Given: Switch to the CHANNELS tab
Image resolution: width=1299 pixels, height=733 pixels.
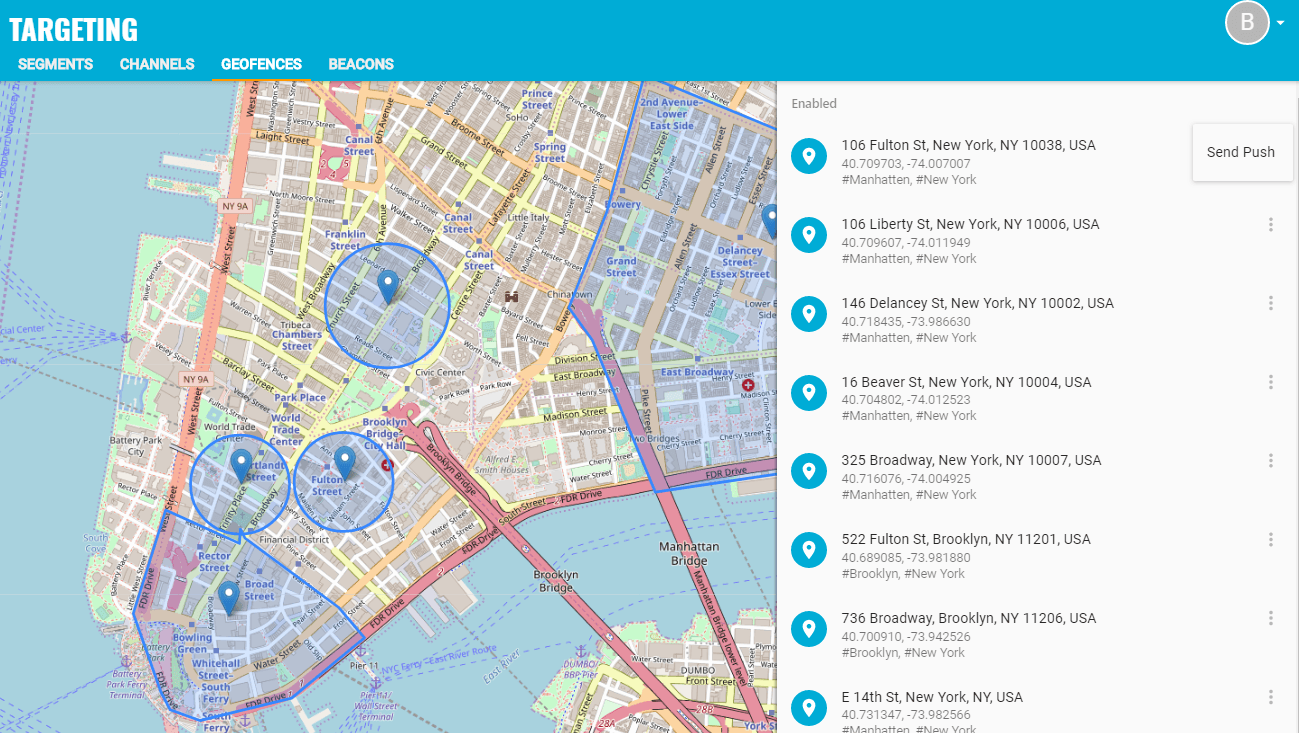Looking at the screenshot, I should [157, 64].
